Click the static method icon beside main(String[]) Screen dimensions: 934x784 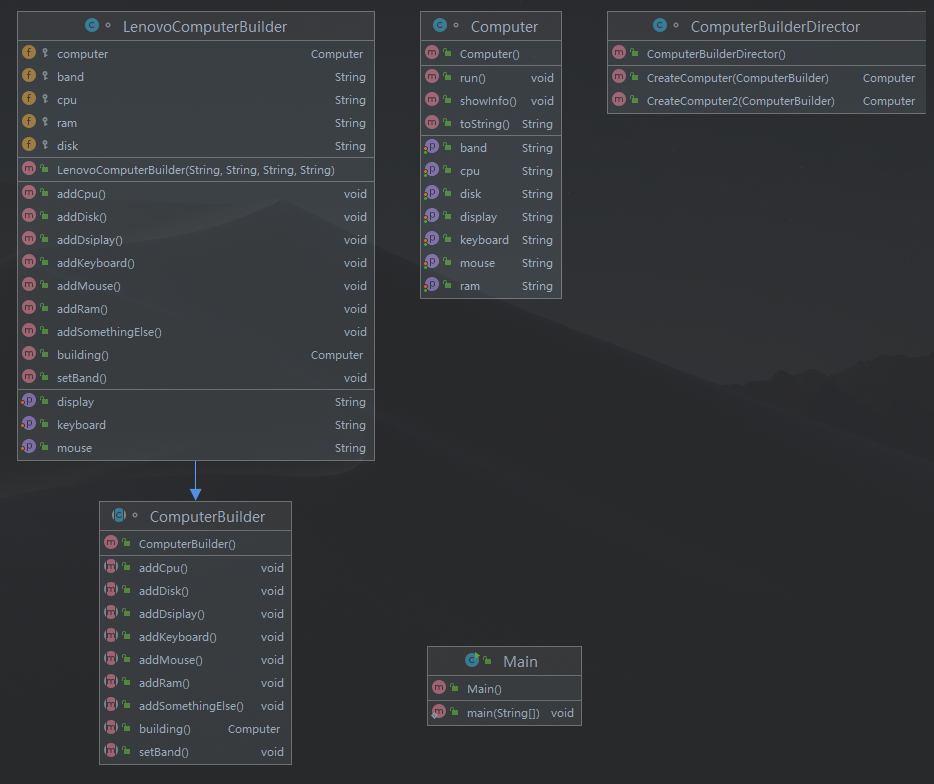[x=439, y=711]
